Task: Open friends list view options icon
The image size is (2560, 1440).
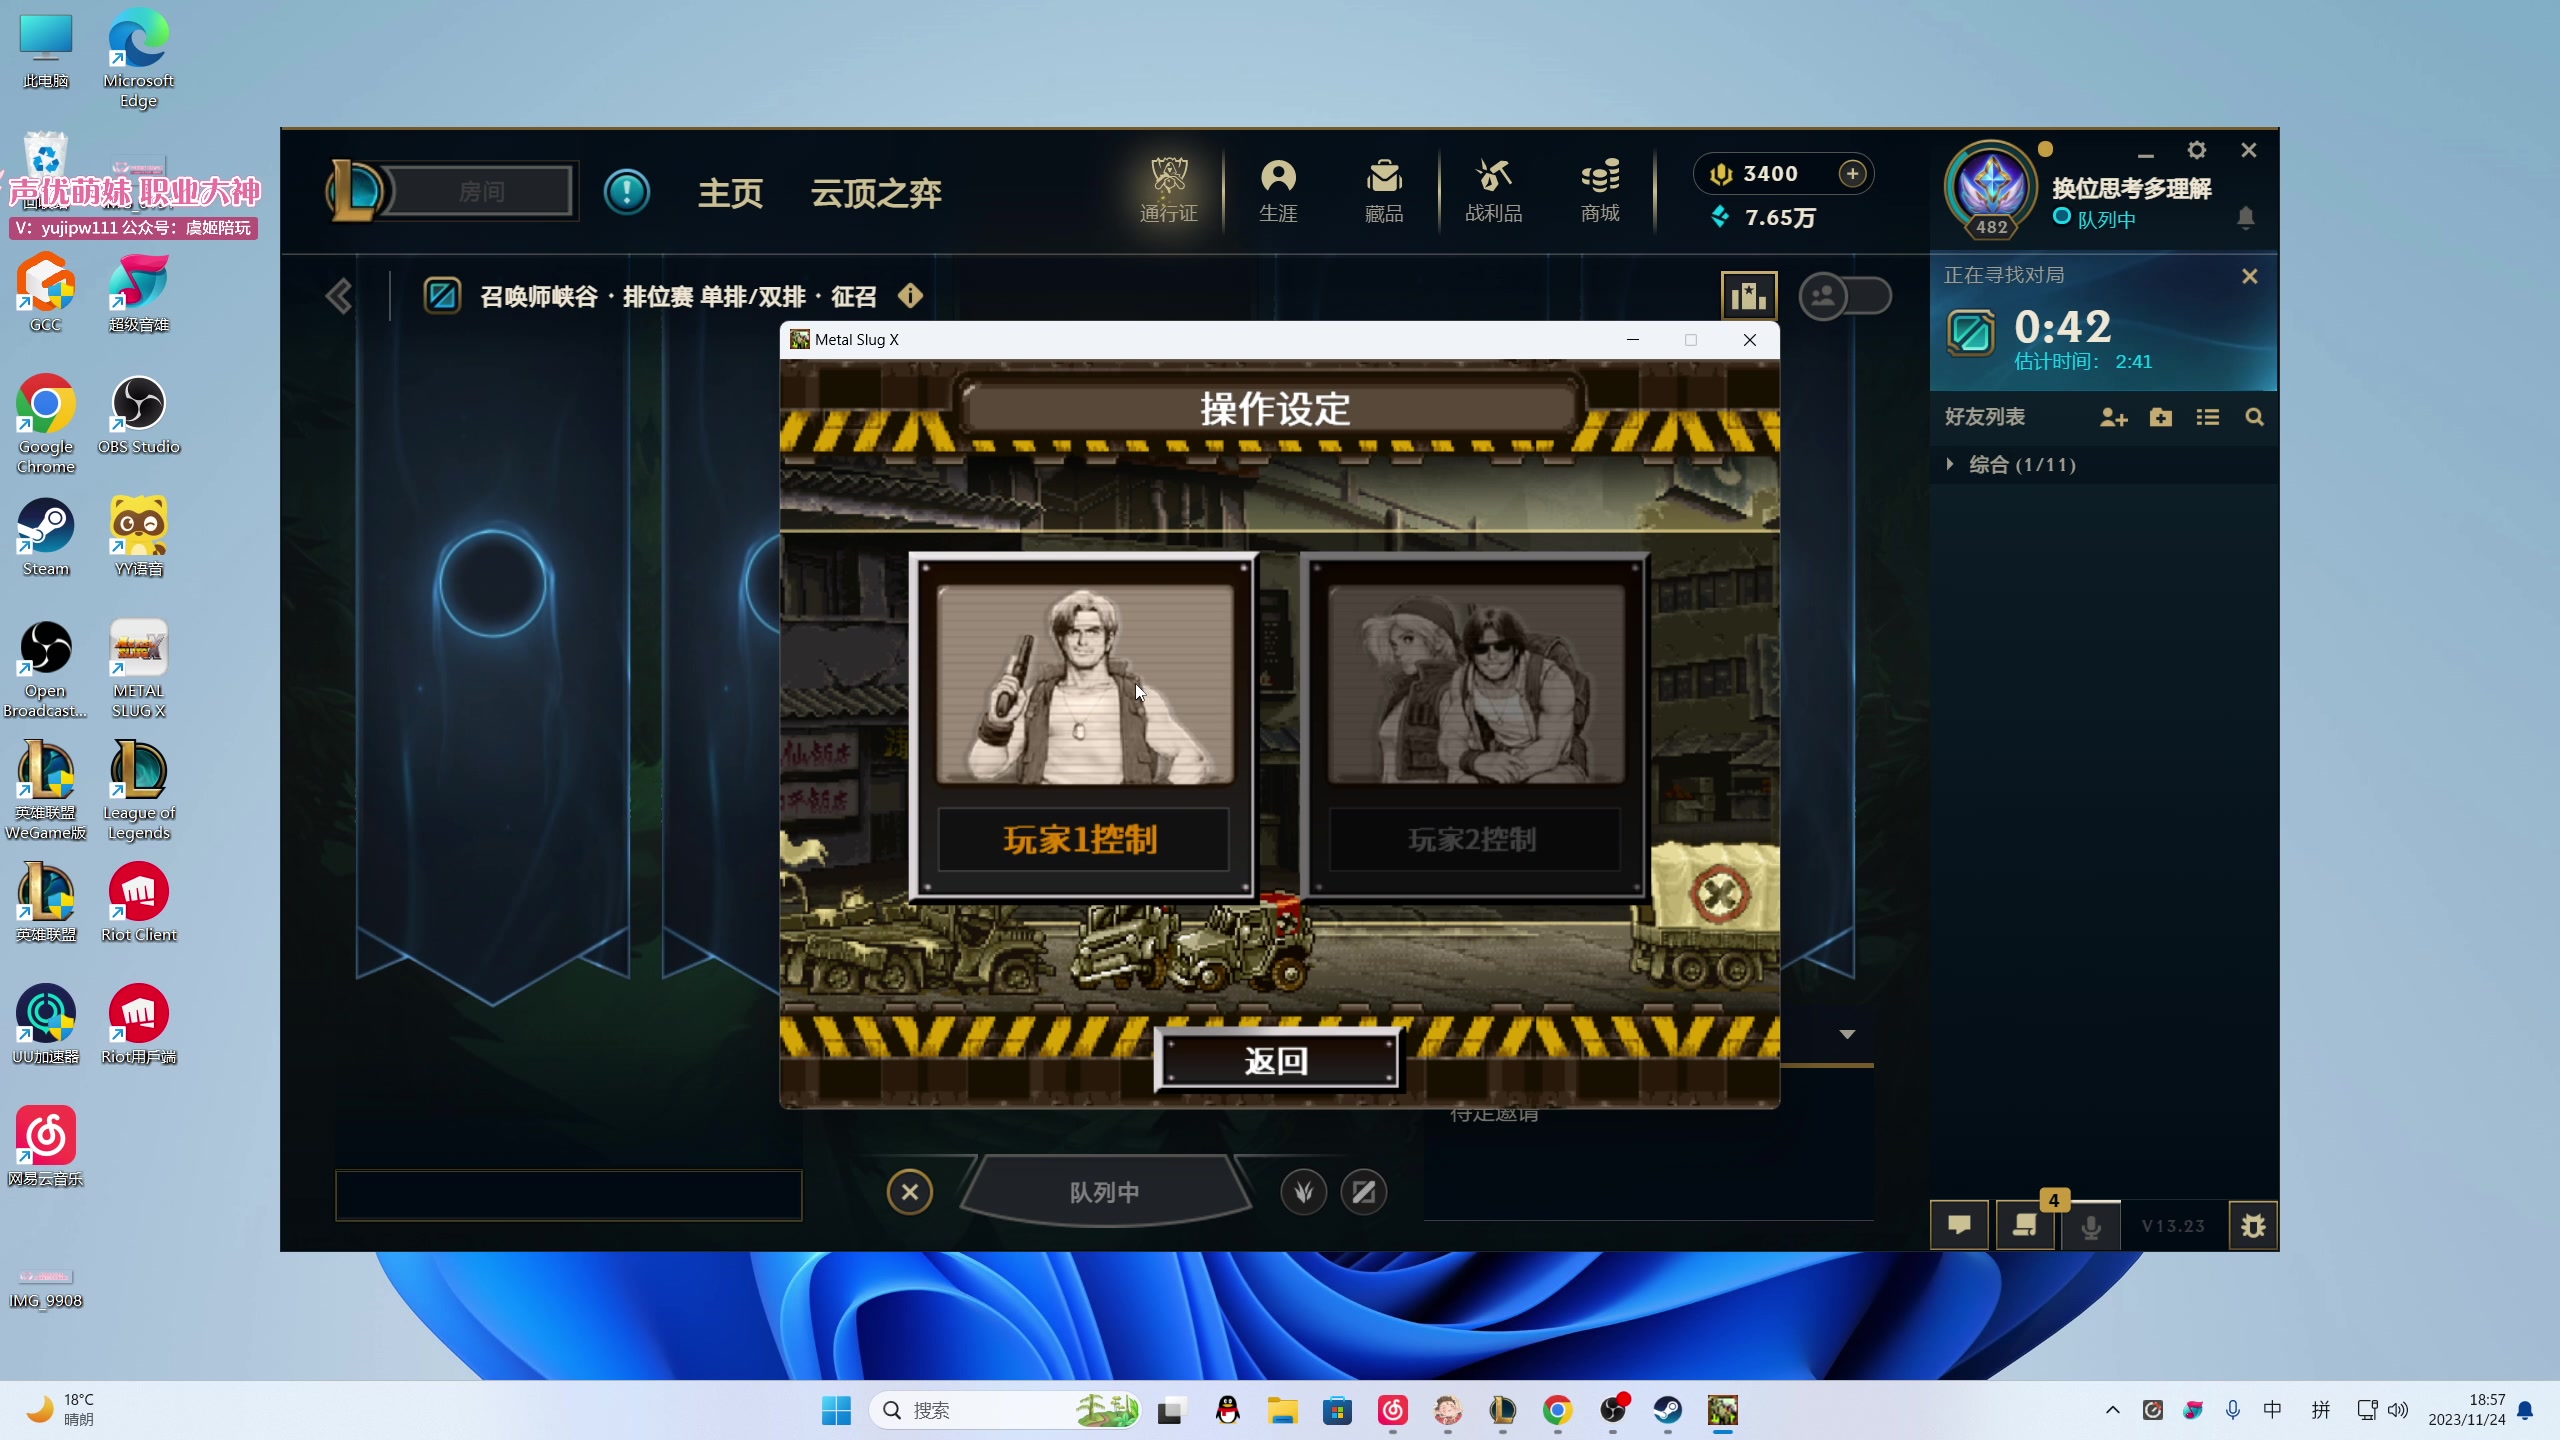Action: point(2207,417)
